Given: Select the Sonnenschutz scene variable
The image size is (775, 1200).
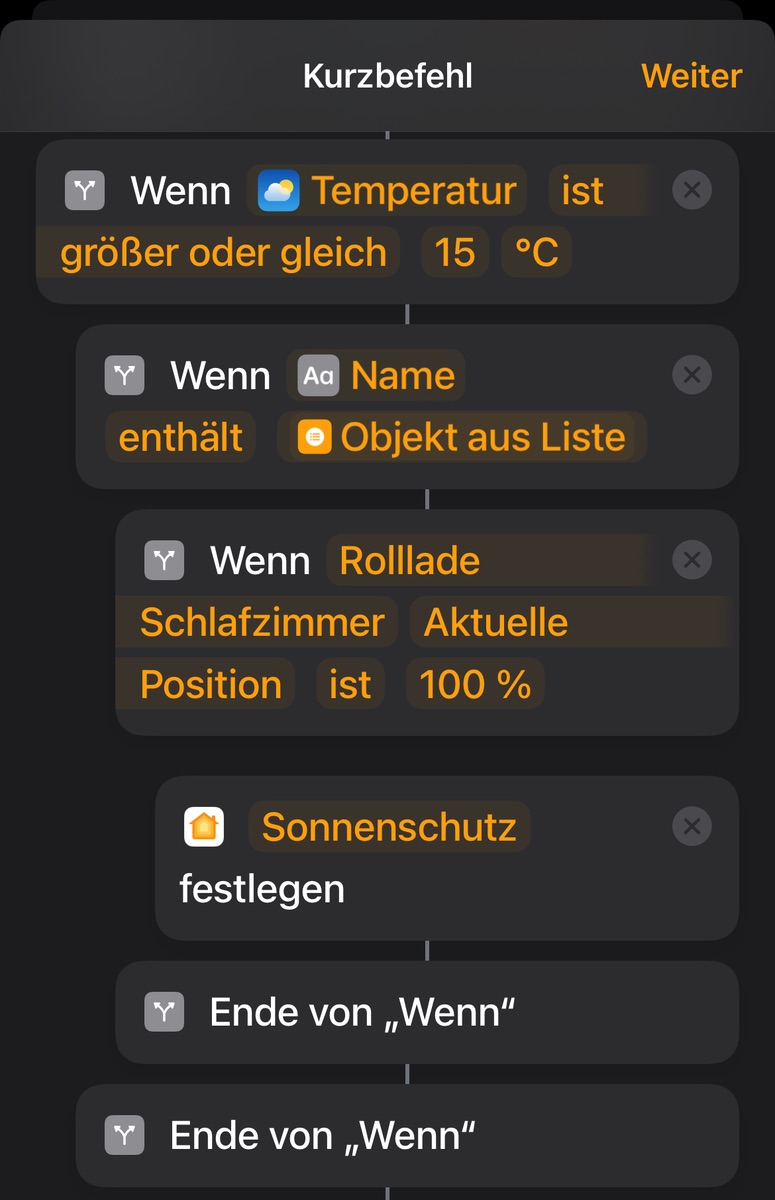Looking at the screenshot, I should (x=389, y=827).
